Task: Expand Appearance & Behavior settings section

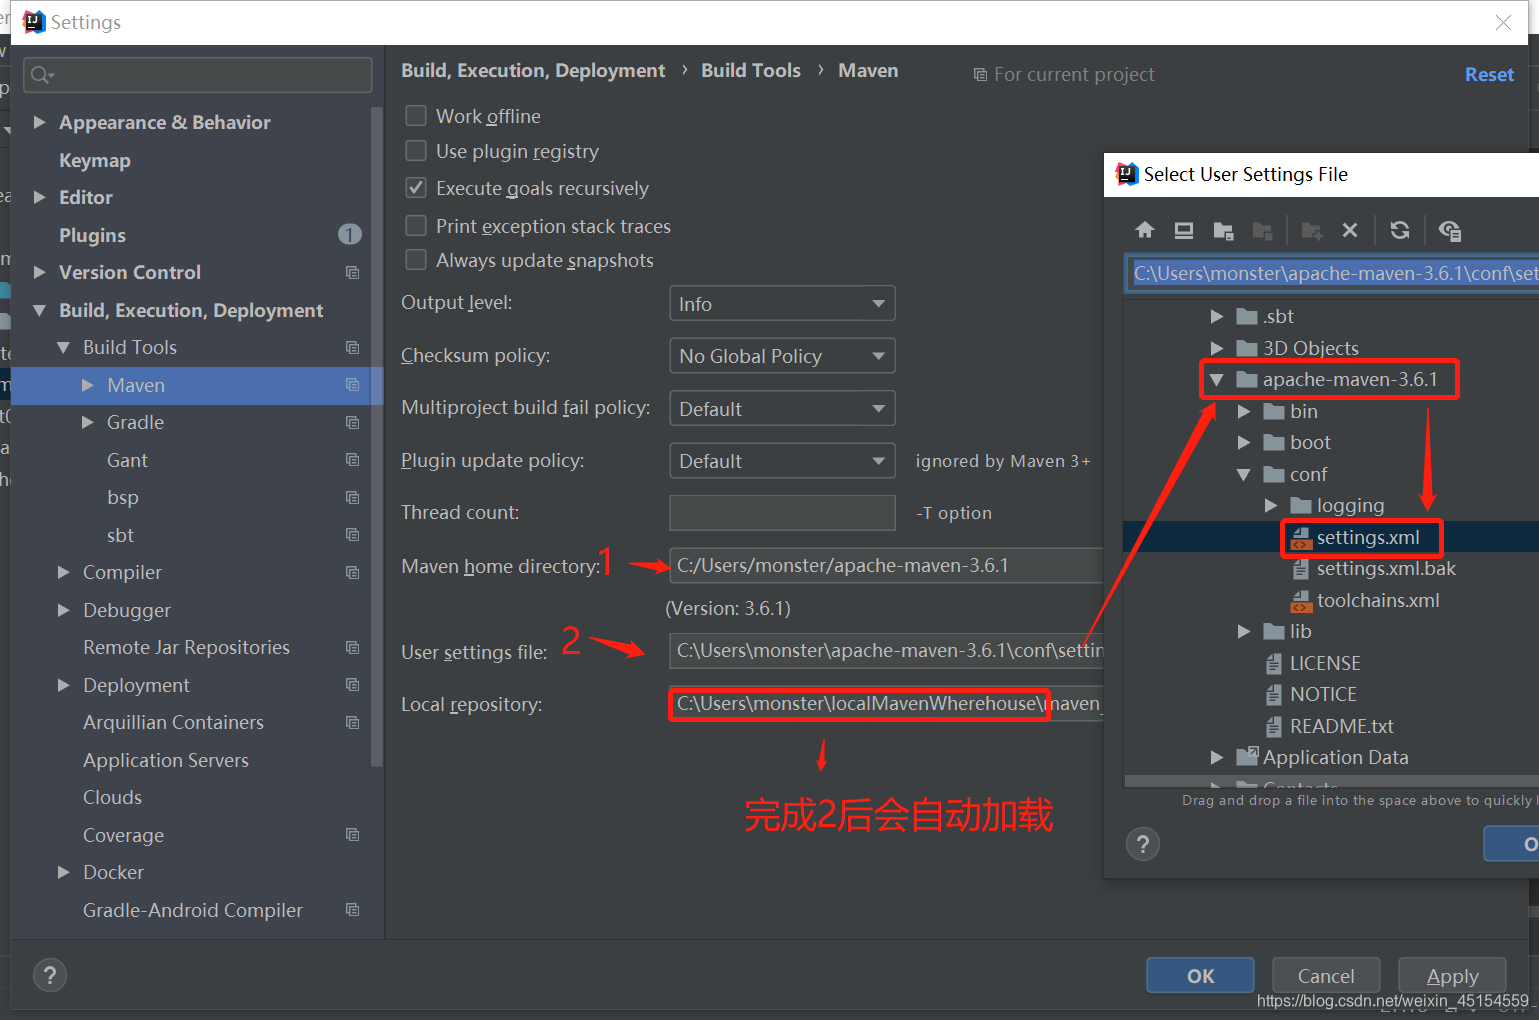Action: pyautogui.click(x=40, y=122)
